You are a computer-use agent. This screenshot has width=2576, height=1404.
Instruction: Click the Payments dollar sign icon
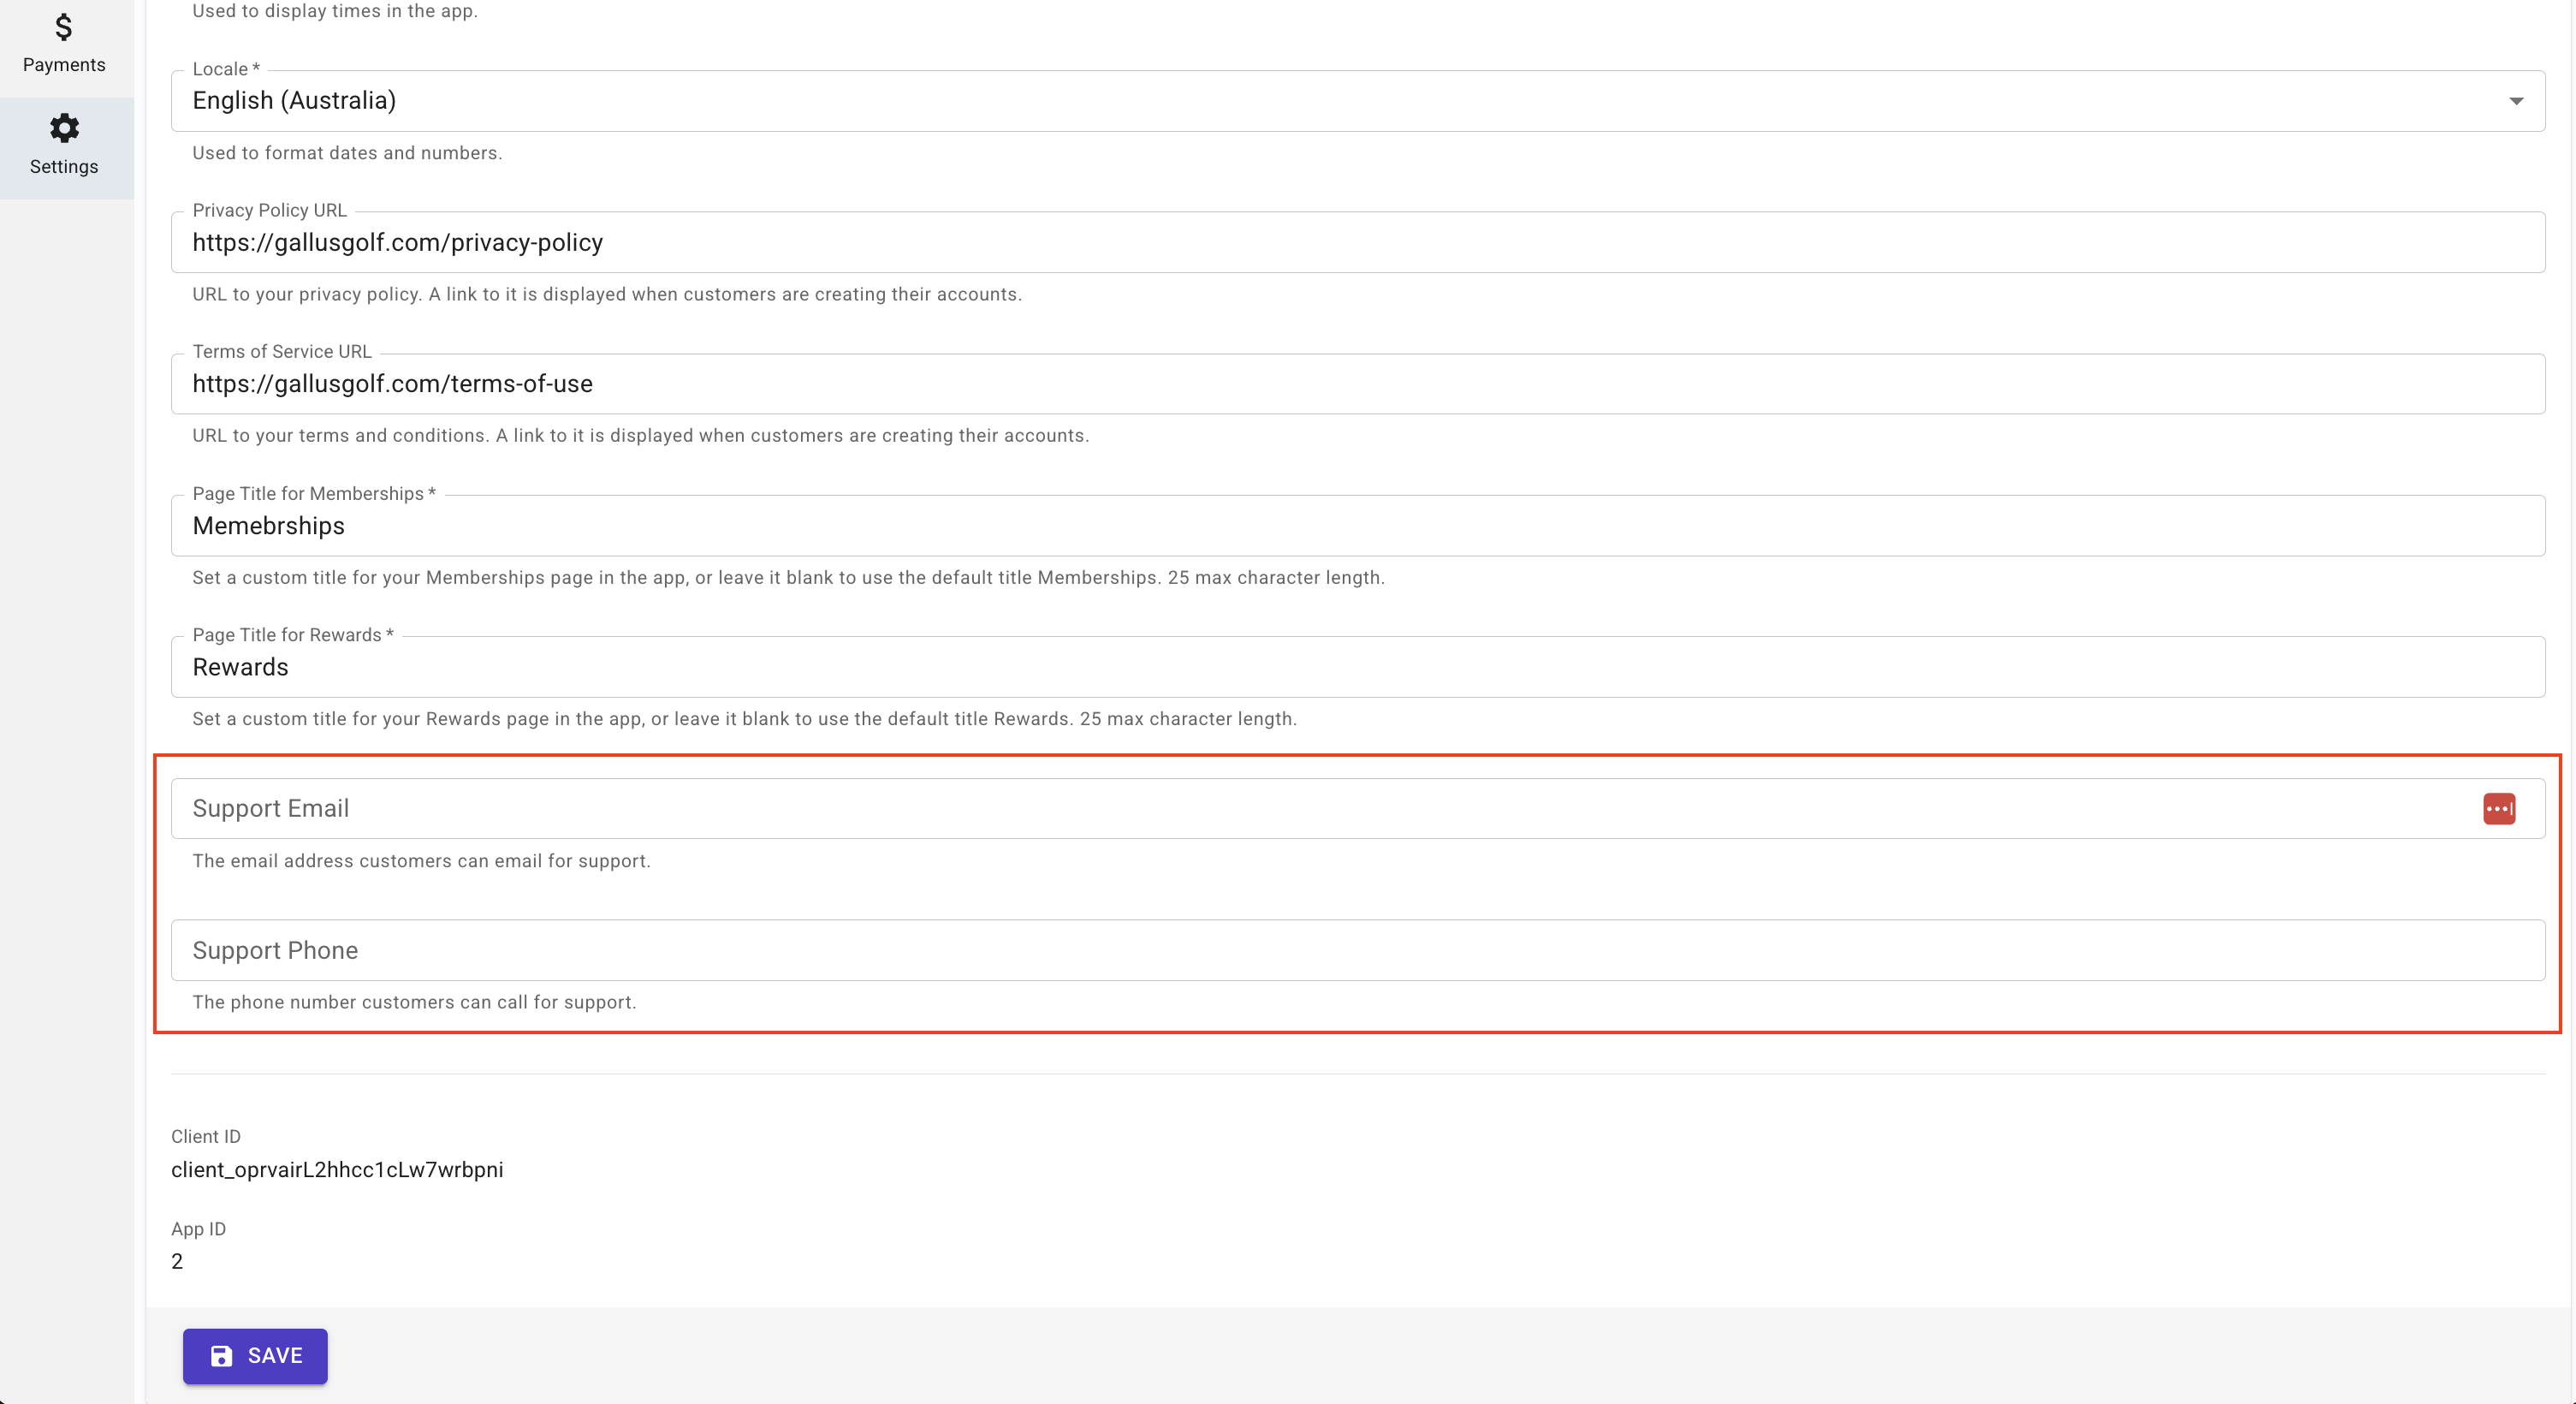(64, 27)
